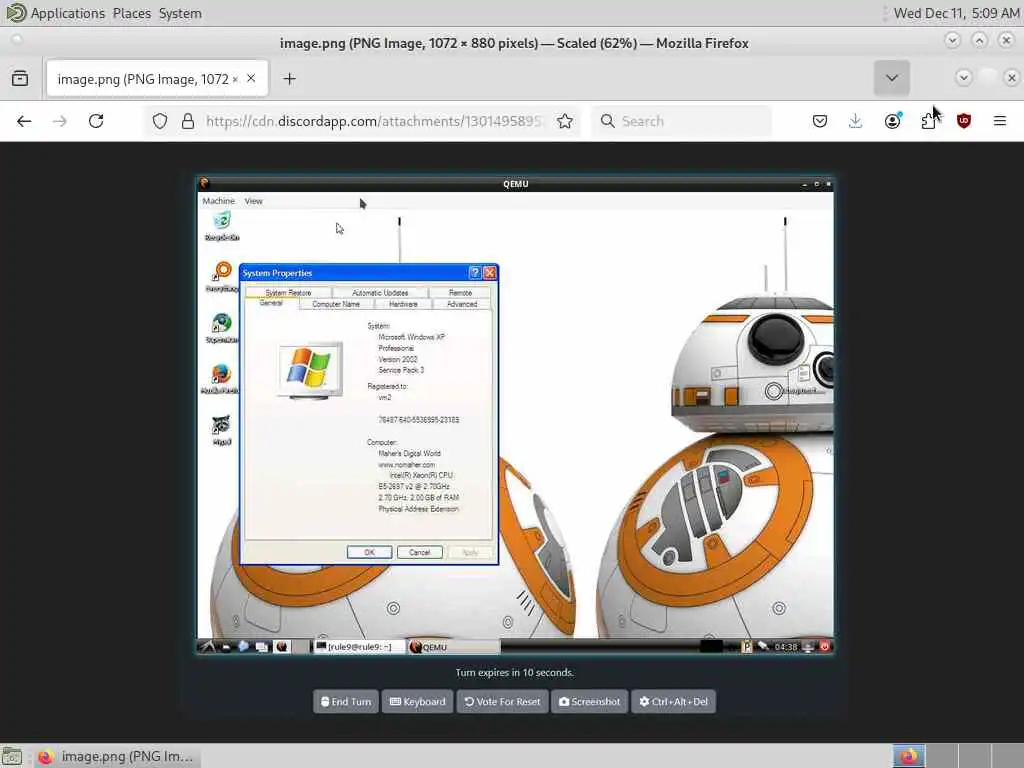Open the extensions puzzle-piece menu
The image size is (1024, 768).
click(x=928, y=121)
